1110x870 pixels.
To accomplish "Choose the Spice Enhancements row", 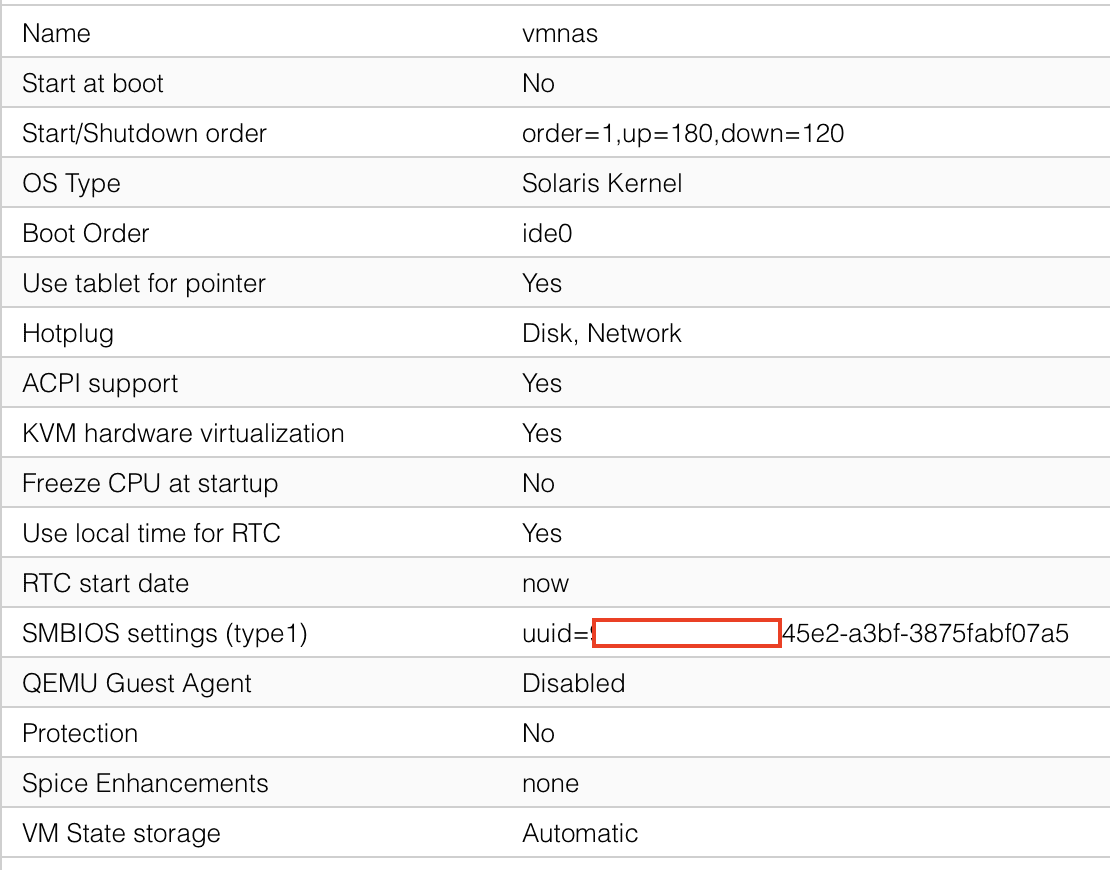I will click(145, 783).
